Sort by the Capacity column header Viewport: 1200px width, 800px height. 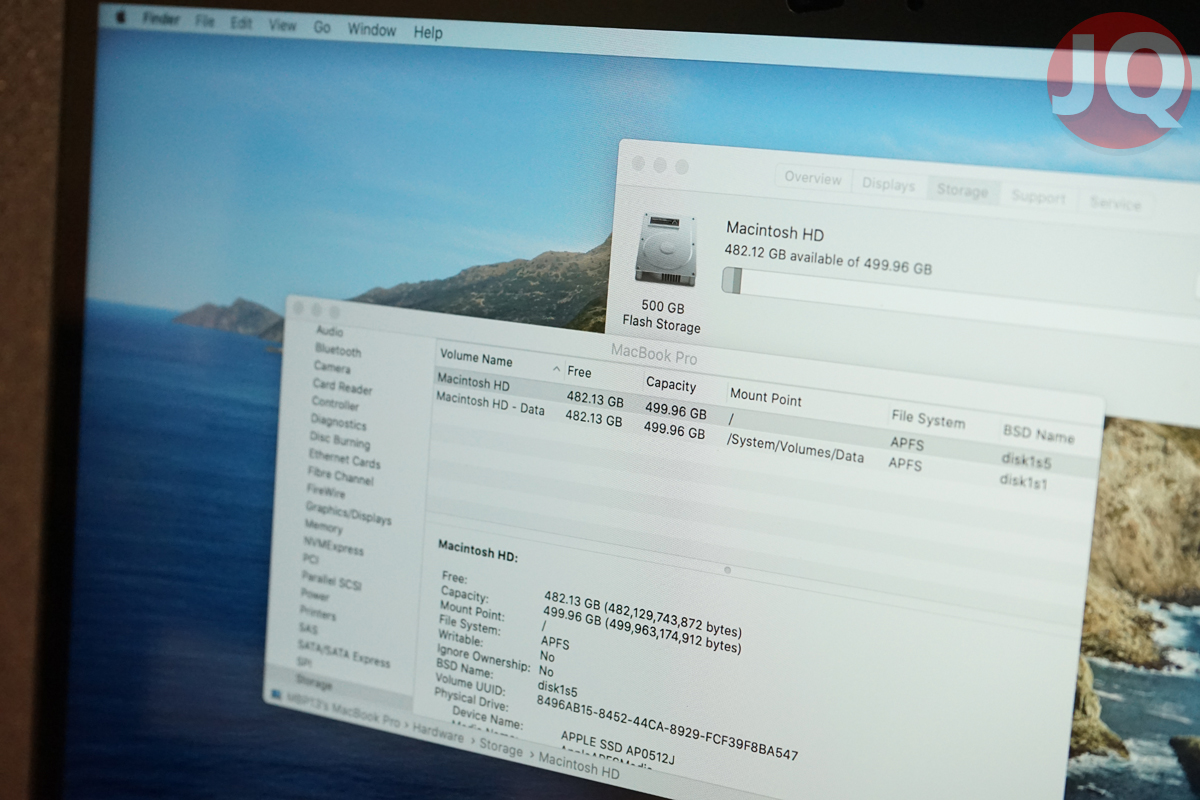click(671, 384)
